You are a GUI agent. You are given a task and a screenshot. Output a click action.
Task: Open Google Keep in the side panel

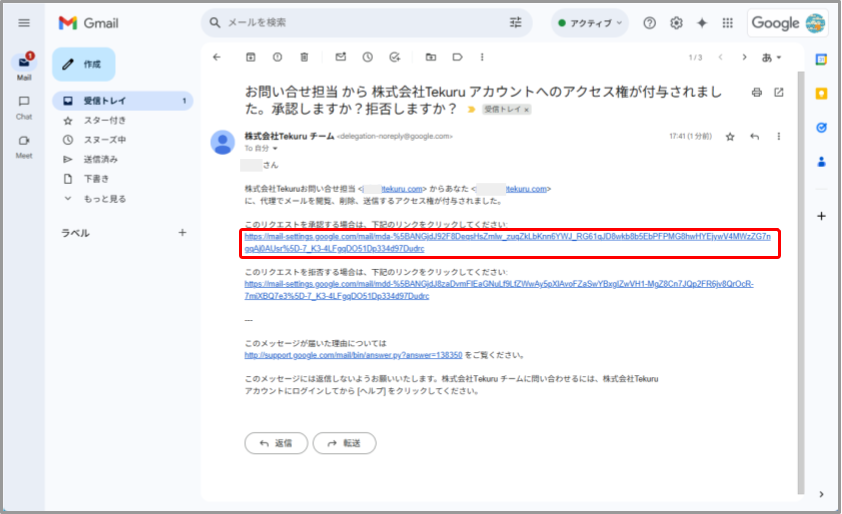click(x=821, y=94)
